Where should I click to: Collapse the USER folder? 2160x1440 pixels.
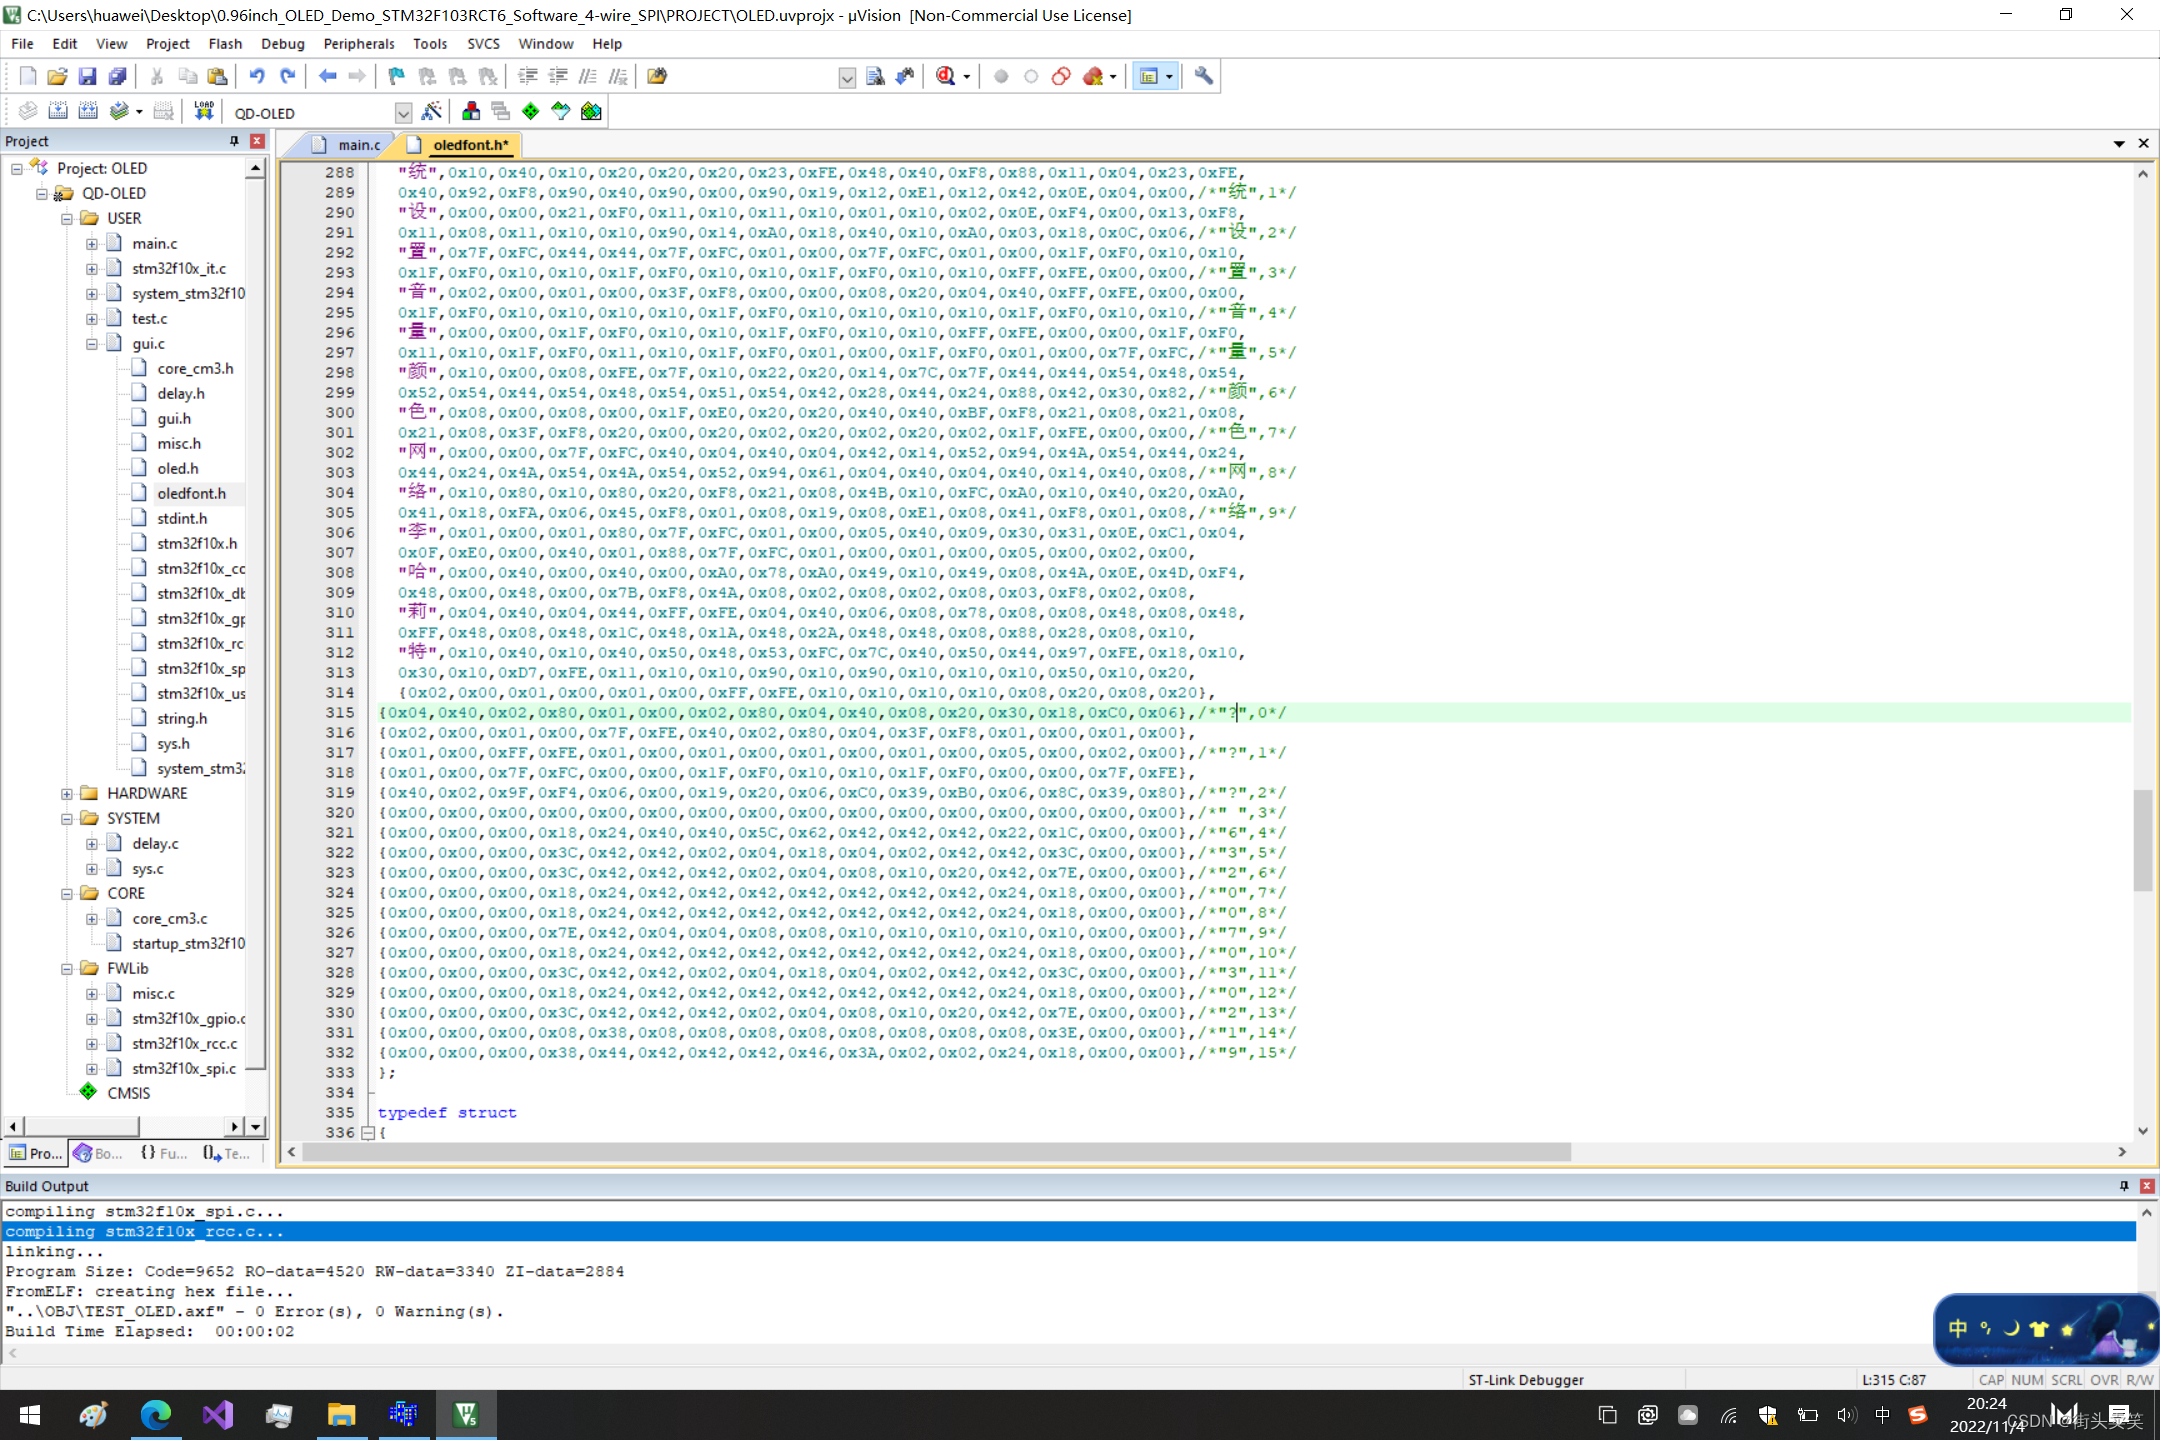66,219
